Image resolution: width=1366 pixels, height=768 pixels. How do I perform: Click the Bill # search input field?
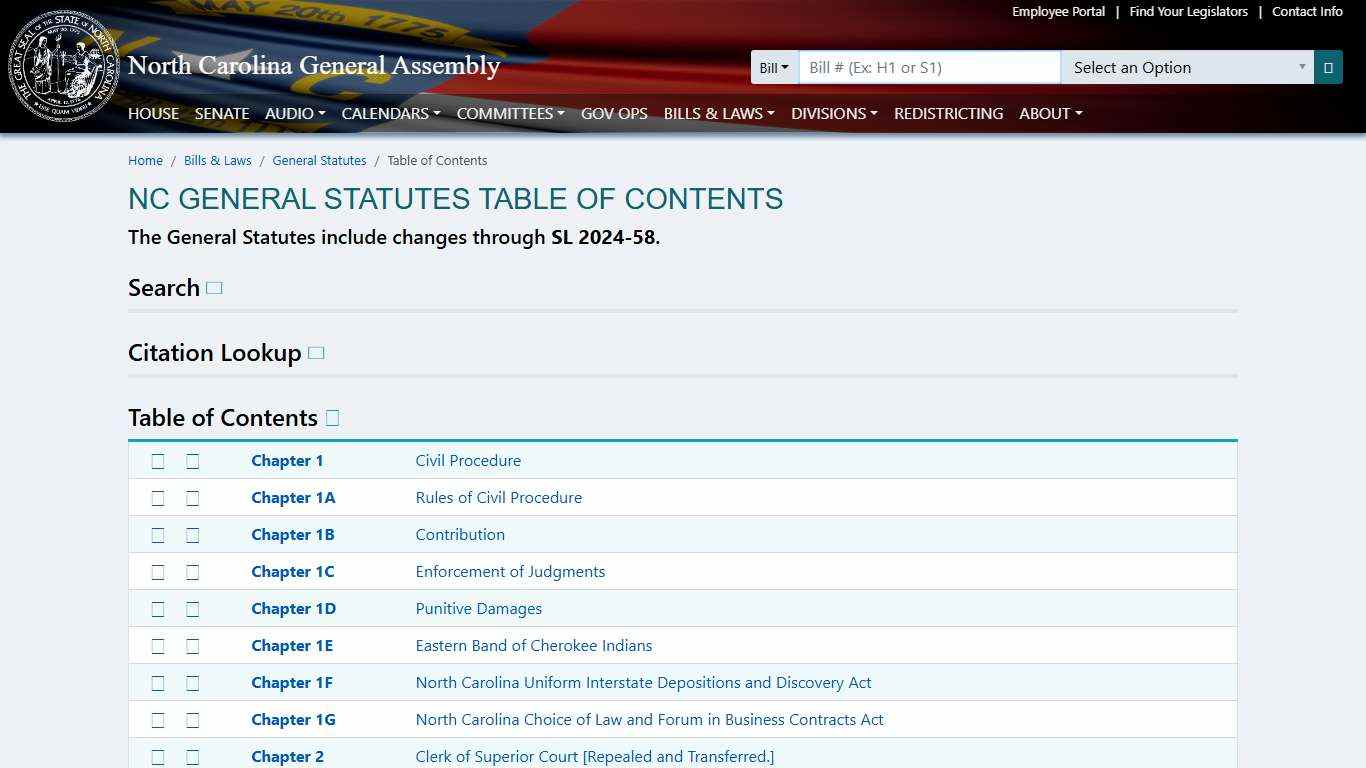click(x=928, y=67)
